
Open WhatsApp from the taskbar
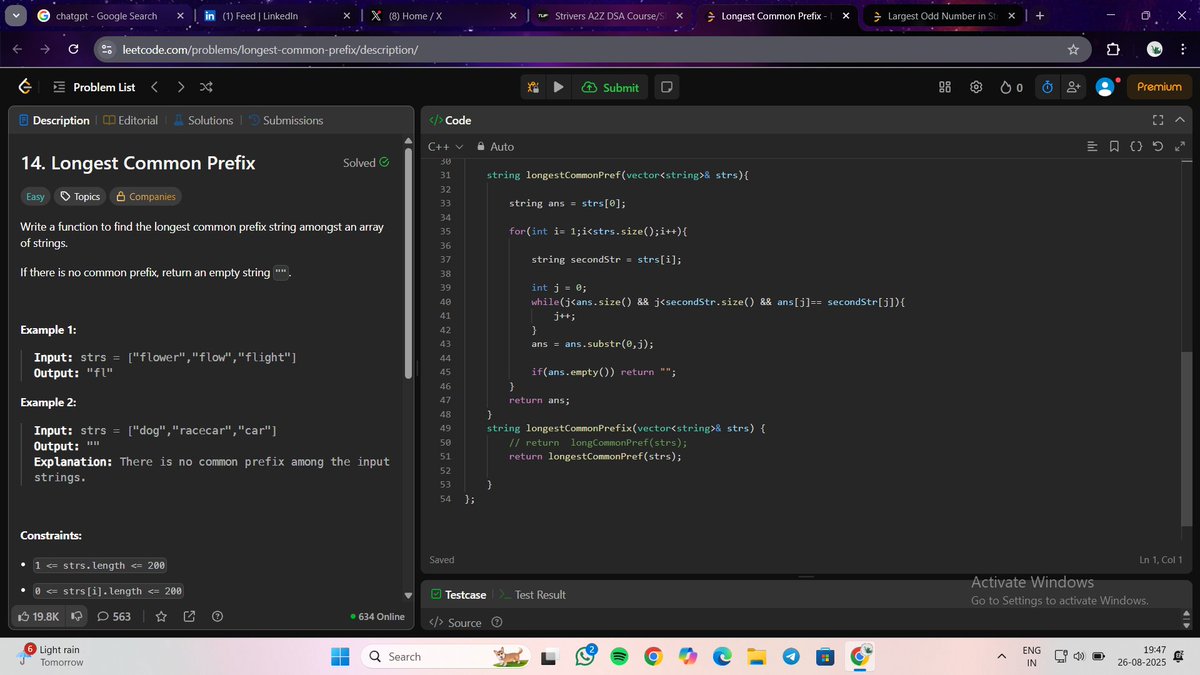[x=584, y=657]
